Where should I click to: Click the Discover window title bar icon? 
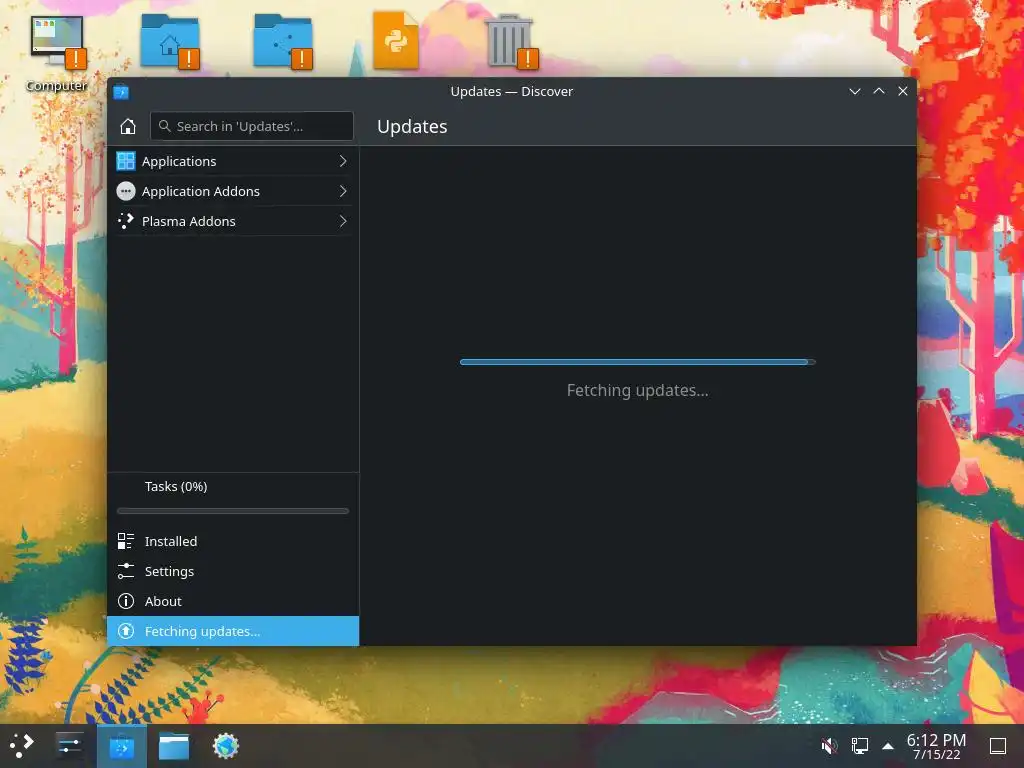pos(121,92)
